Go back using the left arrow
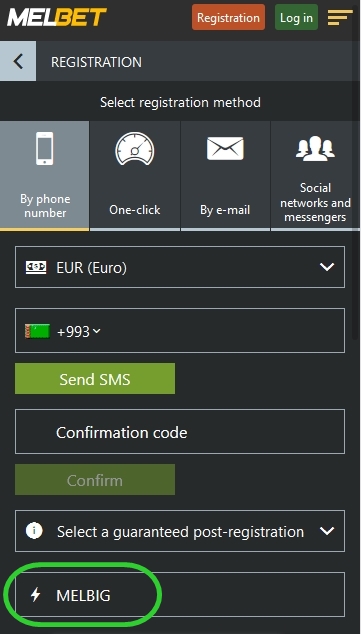361x634 pixels. (18, 62)
